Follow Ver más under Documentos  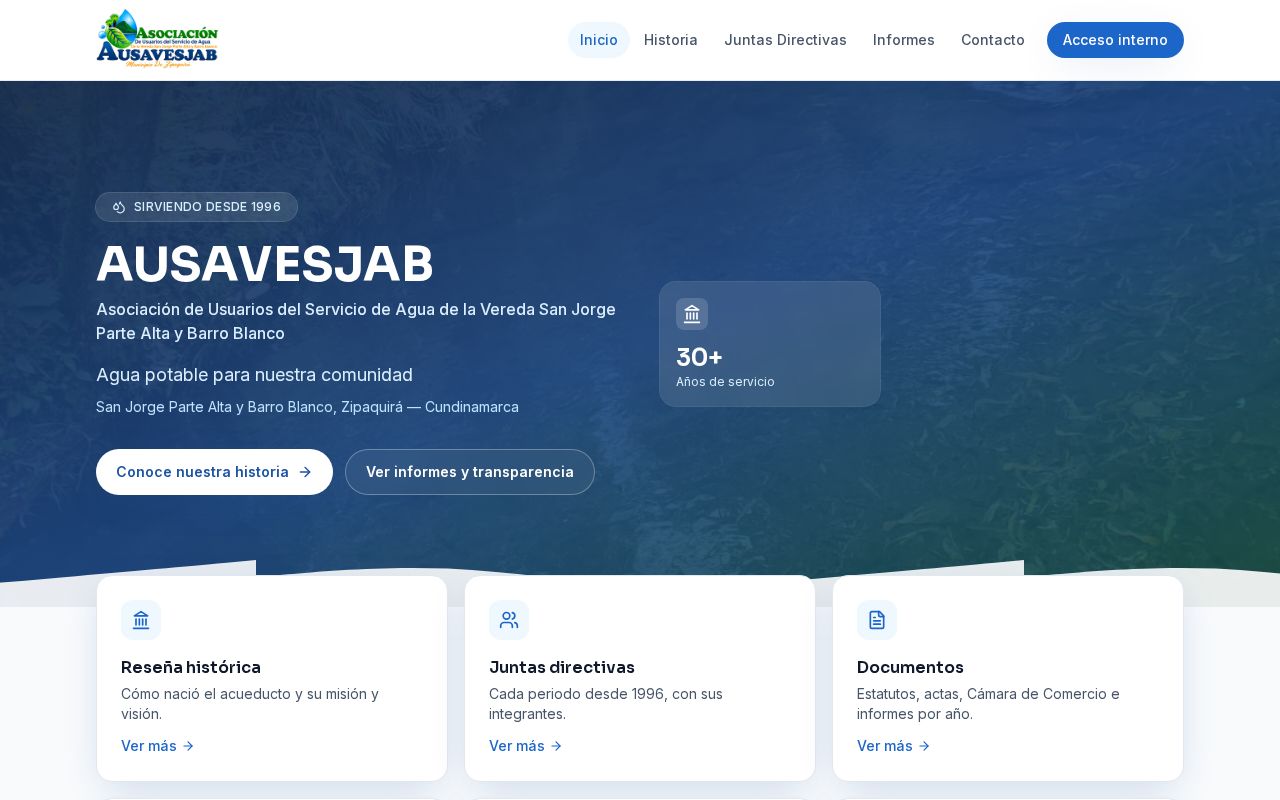(x=894, y=746)
